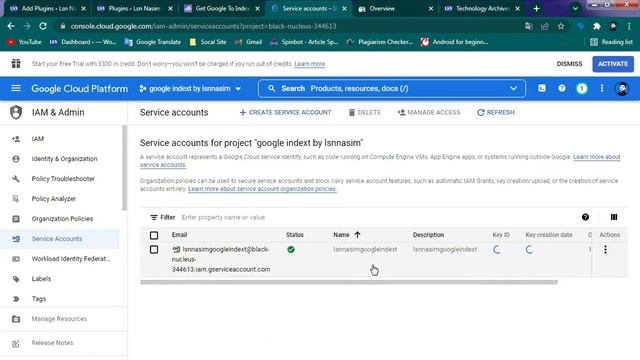640x360 pixels.
Task: Open Policy Troubleshooter sidebar item
Action: click(60, 179)
